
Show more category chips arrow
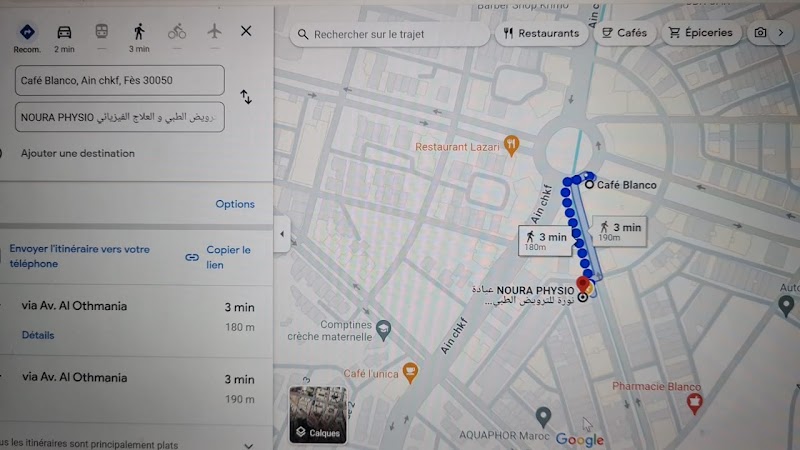[x=781, y=33]
